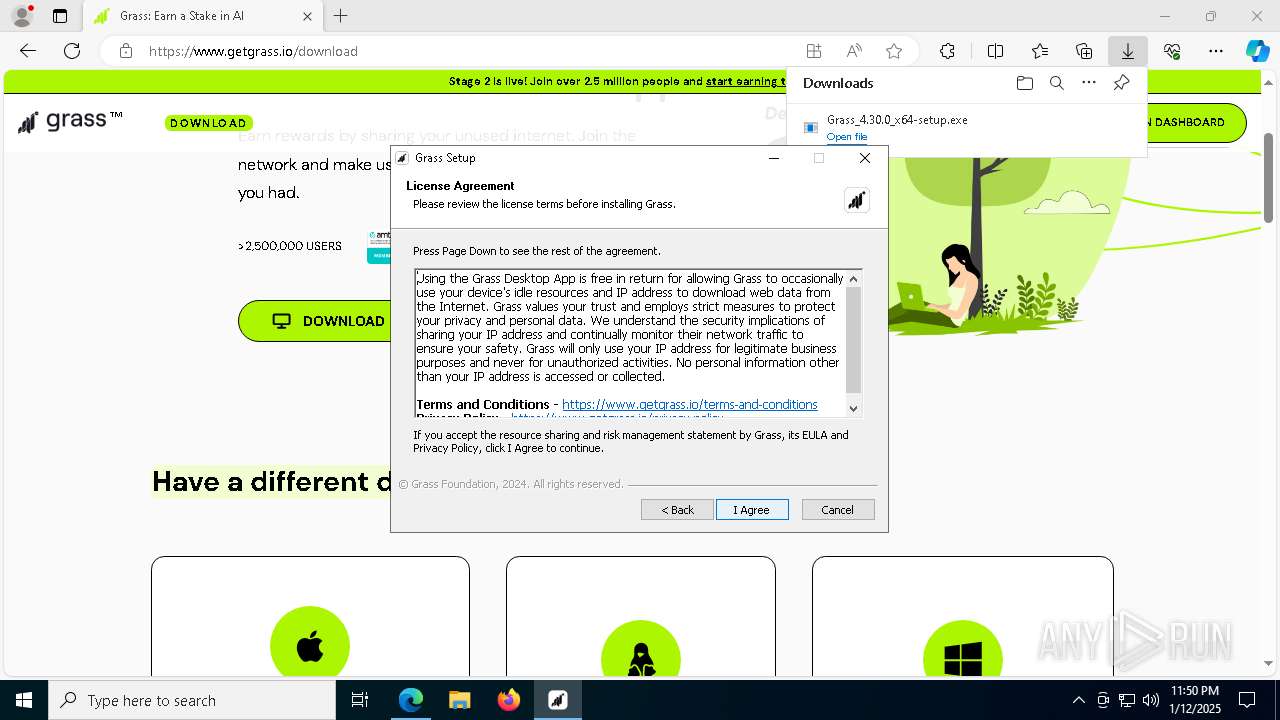
Task: Click the Back button in Grass Setup
Action: [677, 510]
